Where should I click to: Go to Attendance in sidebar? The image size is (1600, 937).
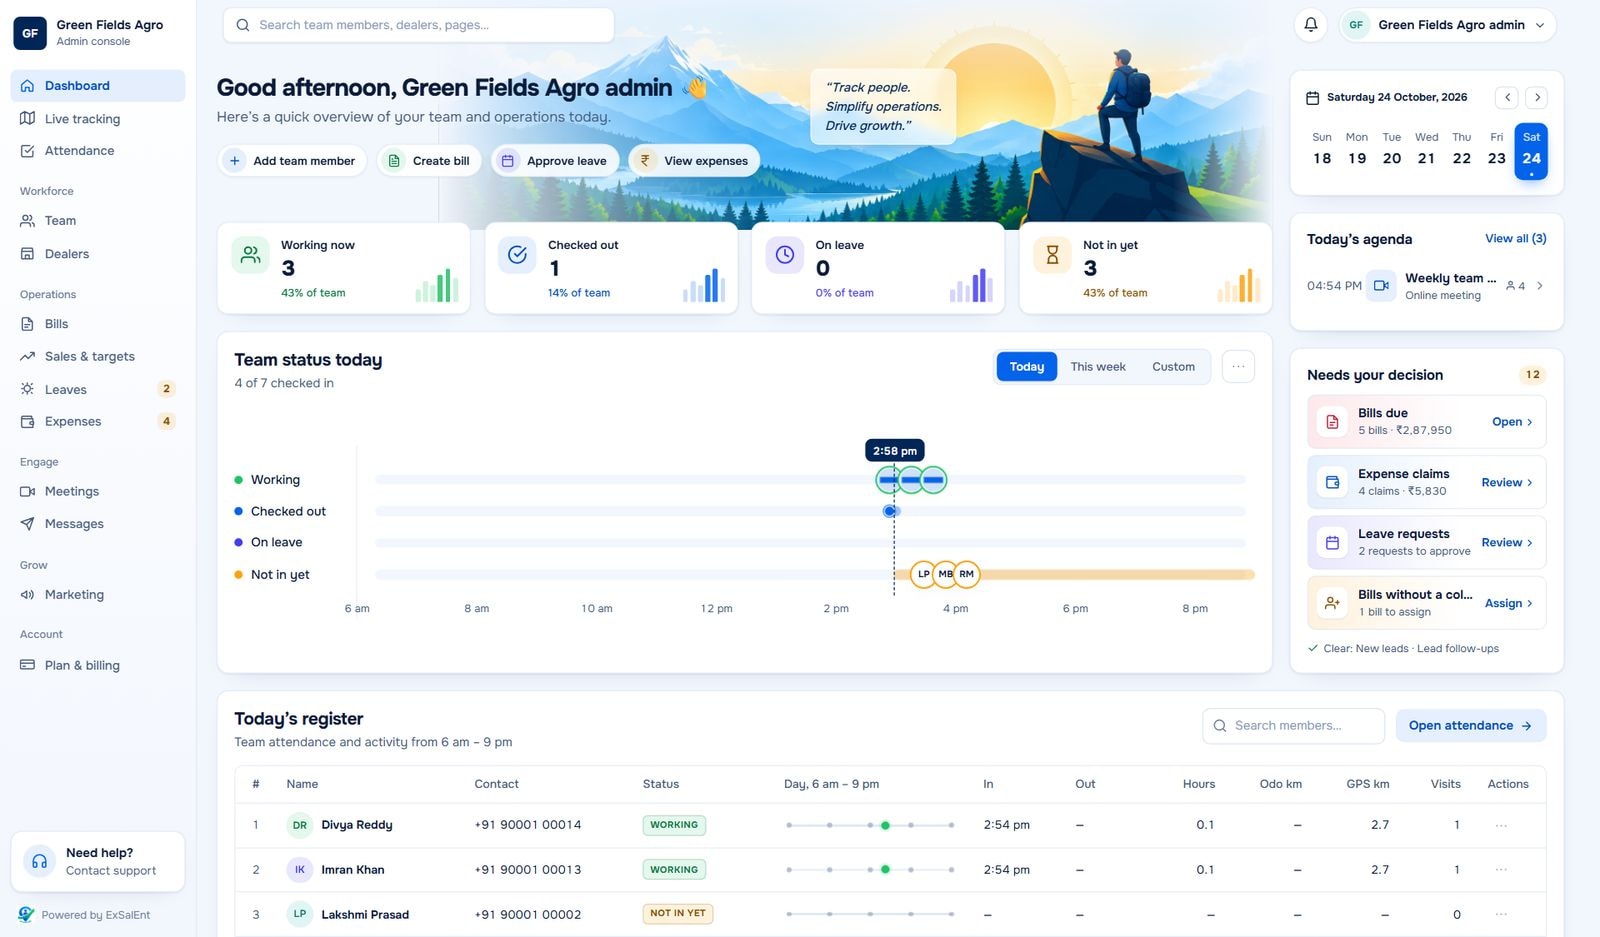pyautogui.click(x=98, y=151)
